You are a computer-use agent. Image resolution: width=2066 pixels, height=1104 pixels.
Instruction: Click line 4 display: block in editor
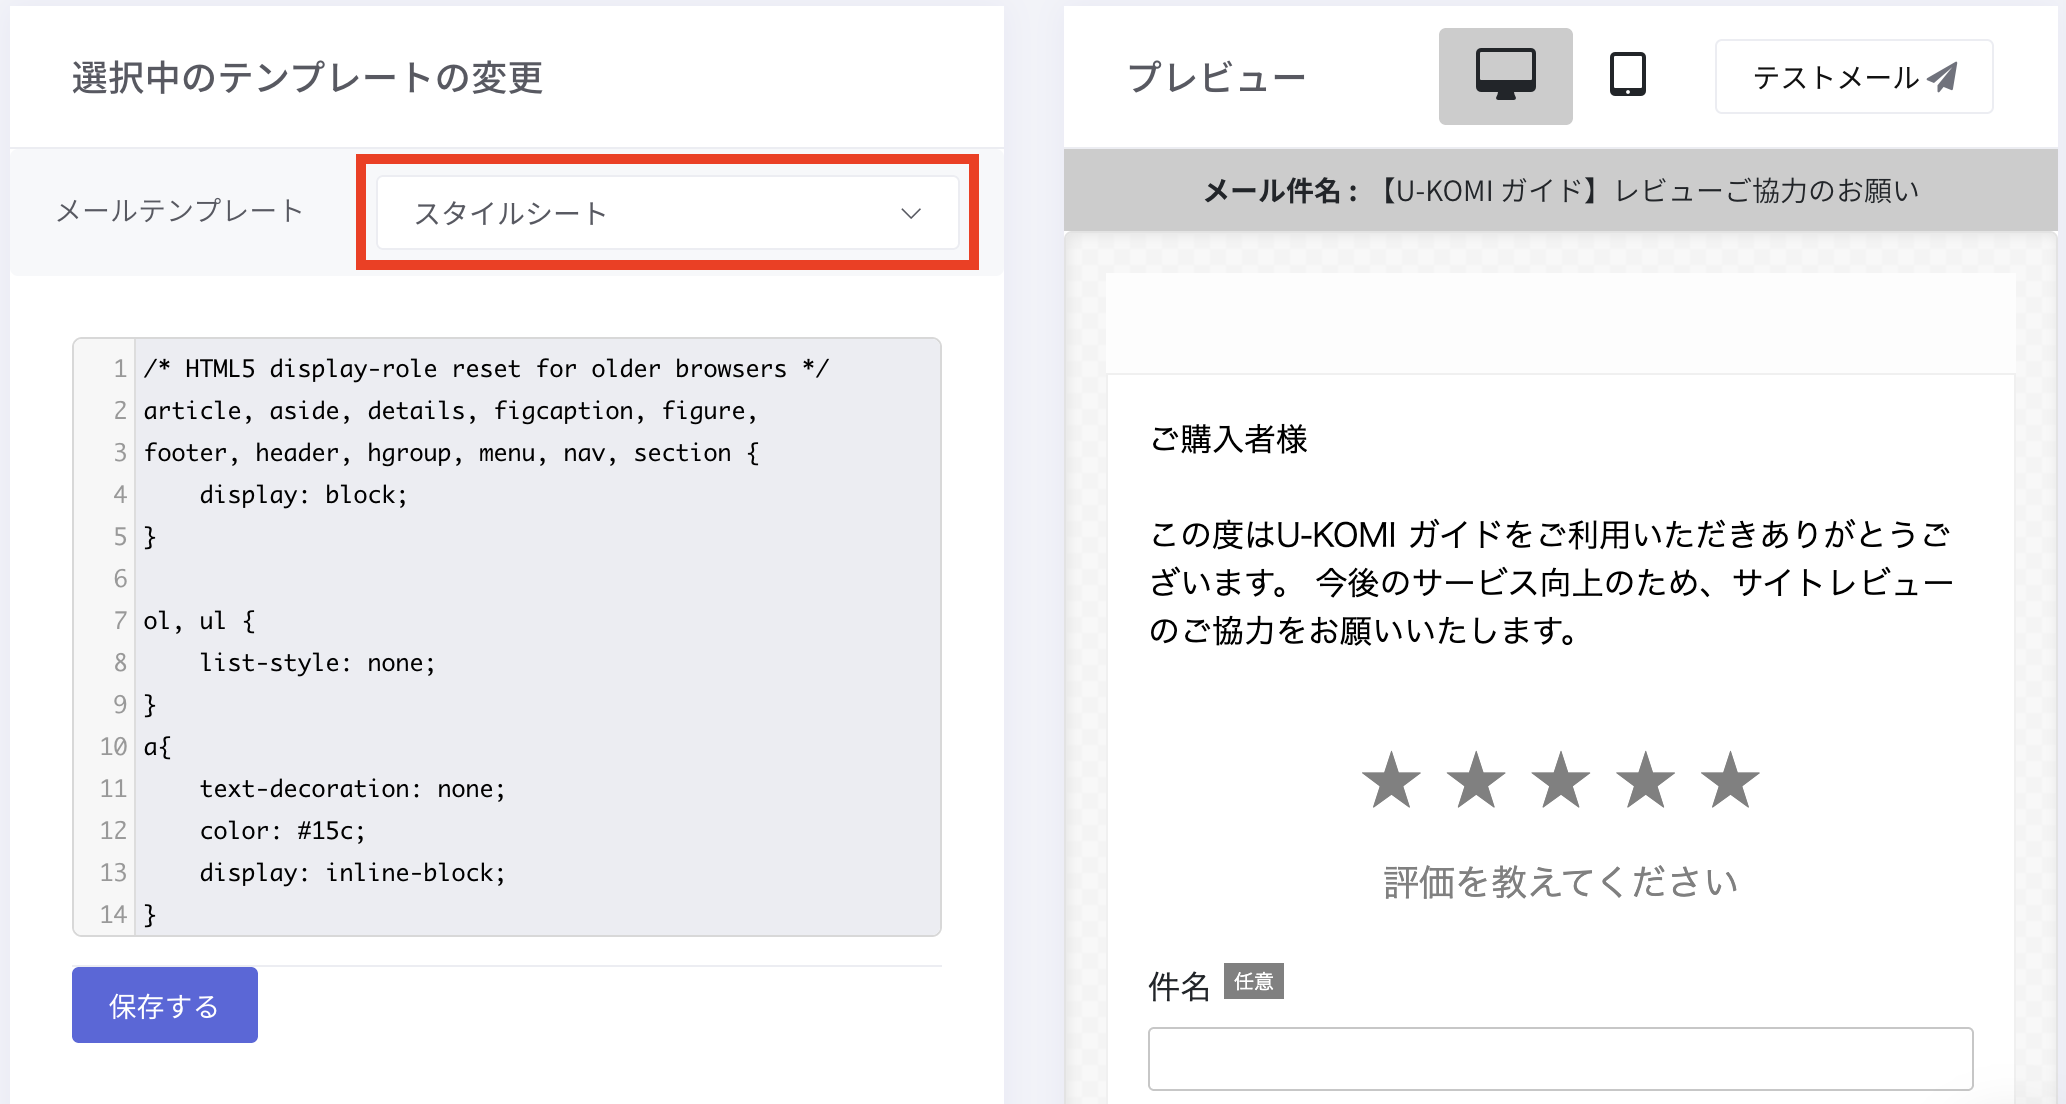click(303, 495)
